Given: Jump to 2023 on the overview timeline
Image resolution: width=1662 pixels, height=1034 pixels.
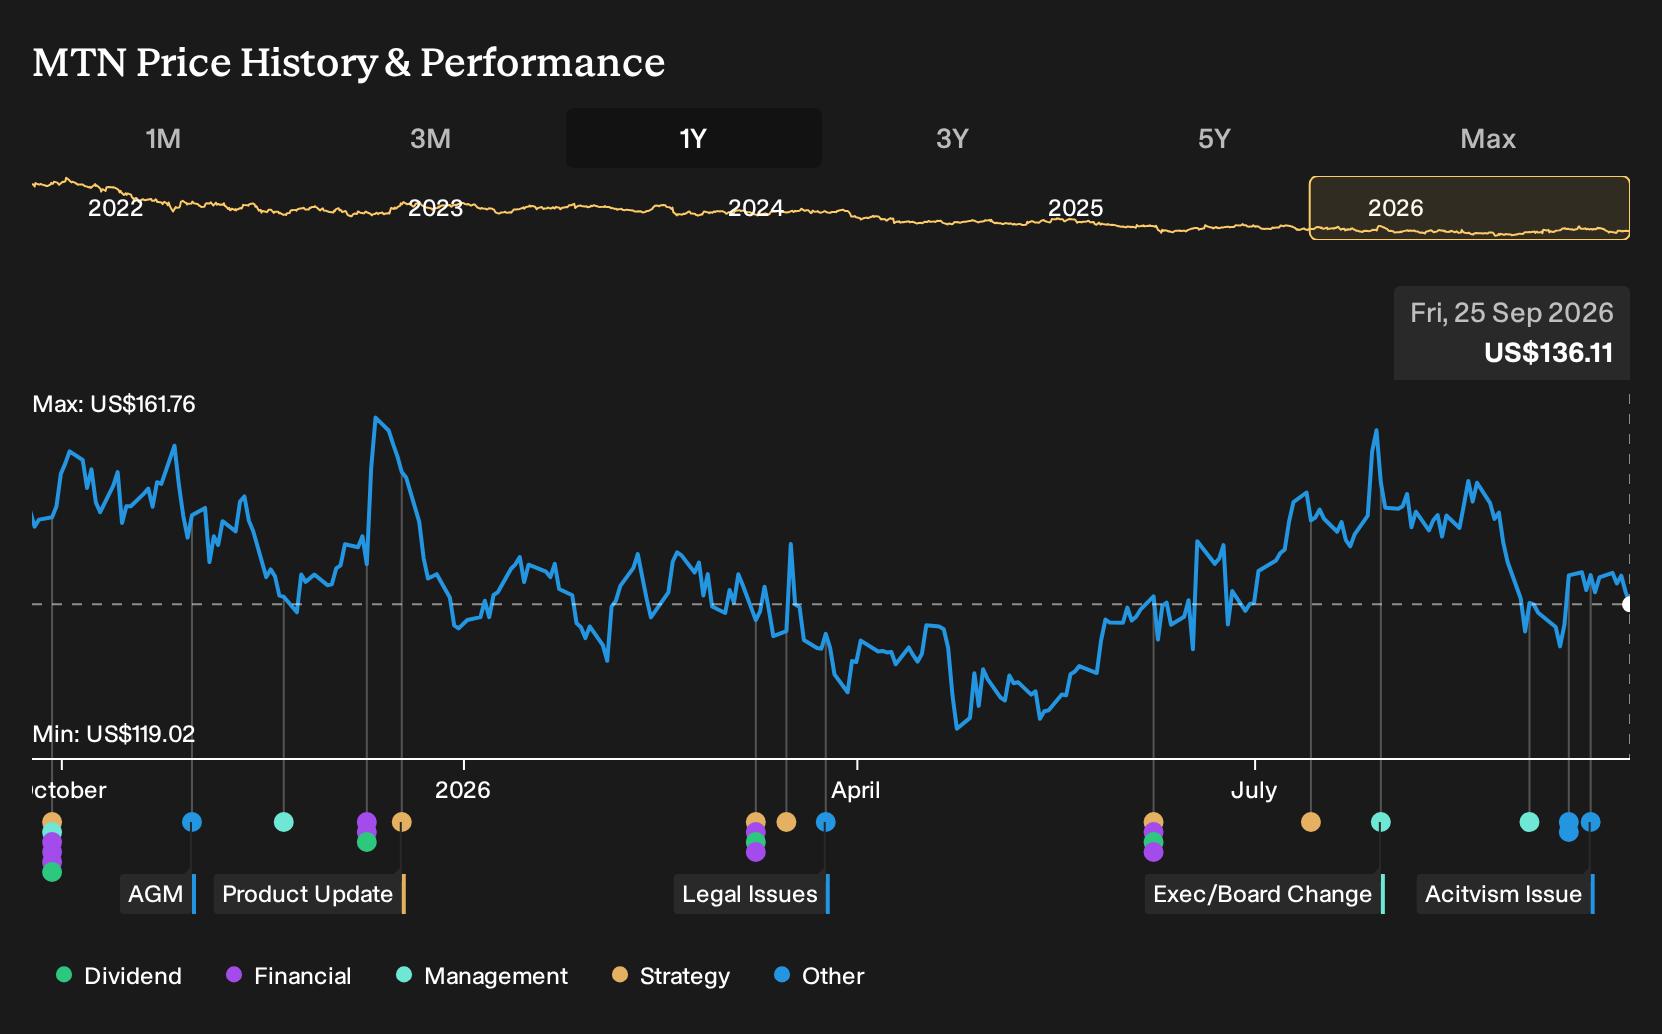Looking at the screenshot, I should (x=436, y=208).
